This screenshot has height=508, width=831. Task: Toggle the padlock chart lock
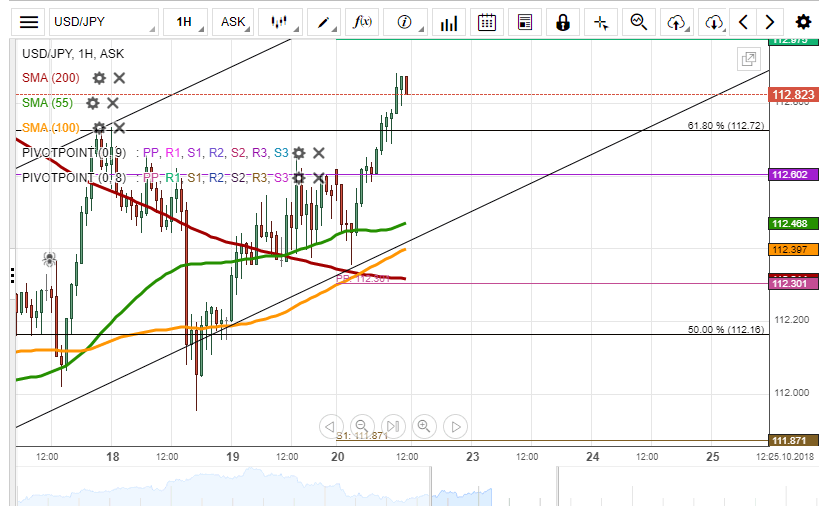pyautogui.click(x=563, y=21)
